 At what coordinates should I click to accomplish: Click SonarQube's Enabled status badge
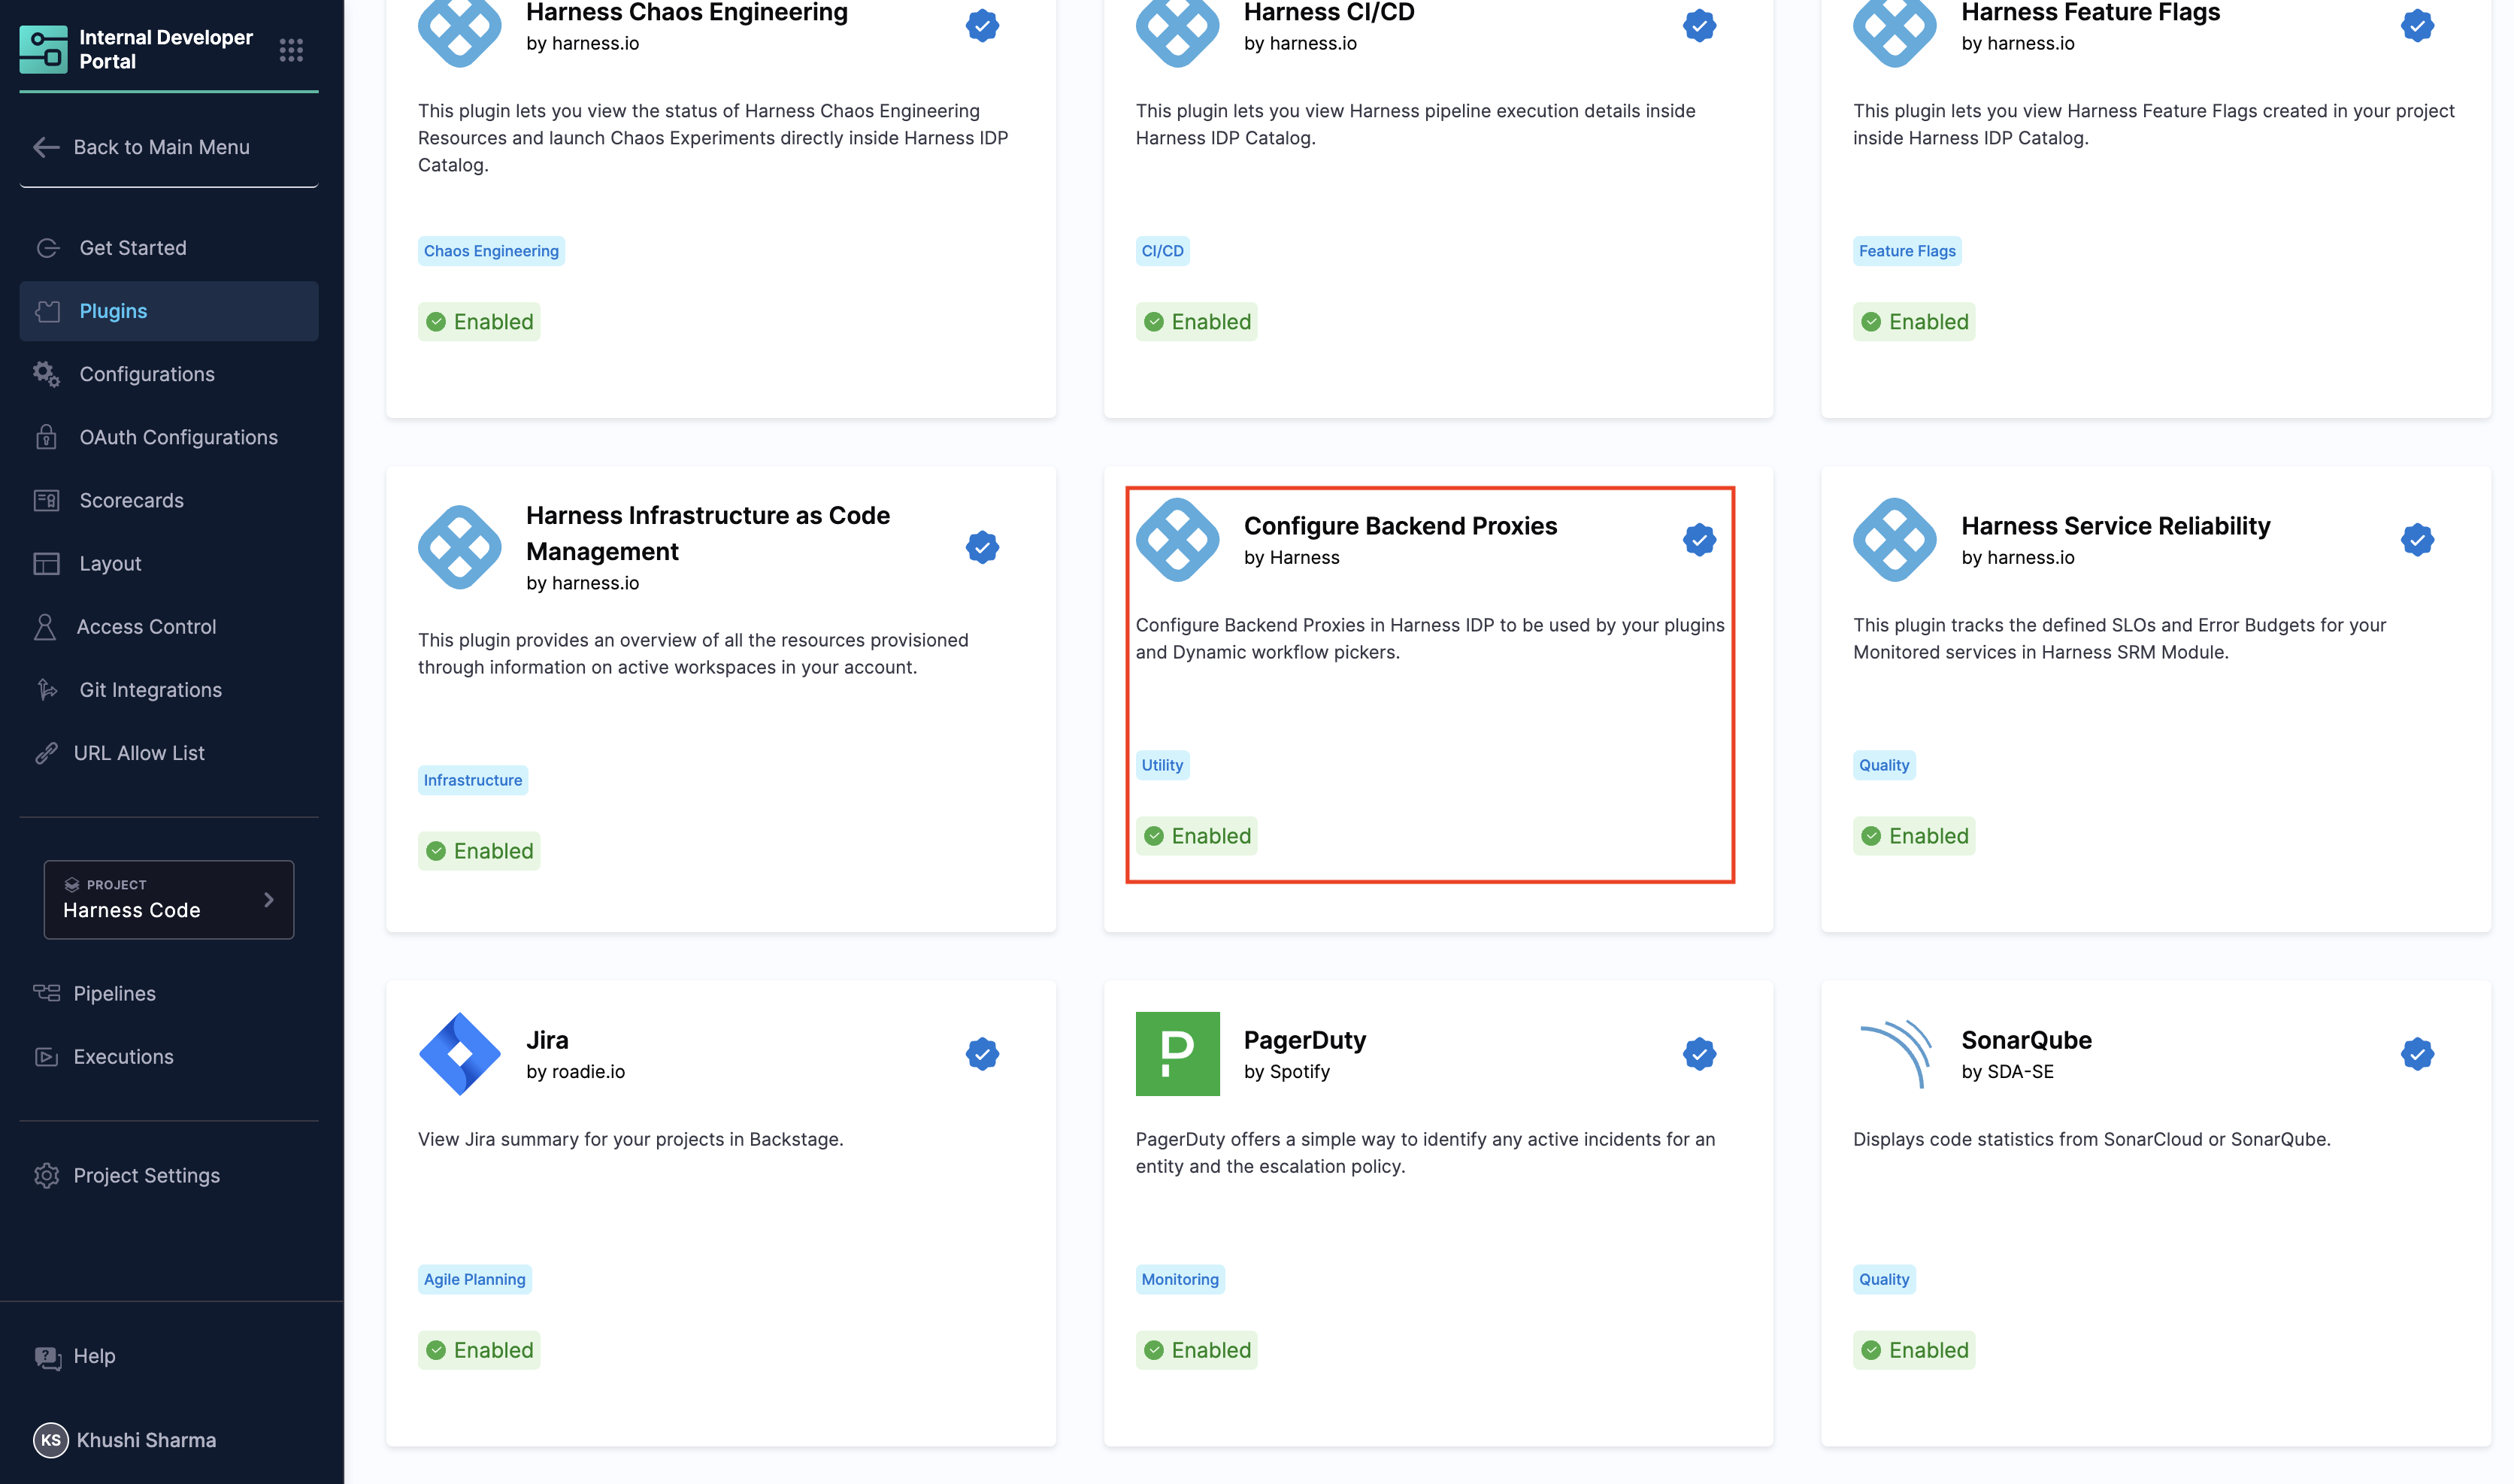click(1913, 1350)
